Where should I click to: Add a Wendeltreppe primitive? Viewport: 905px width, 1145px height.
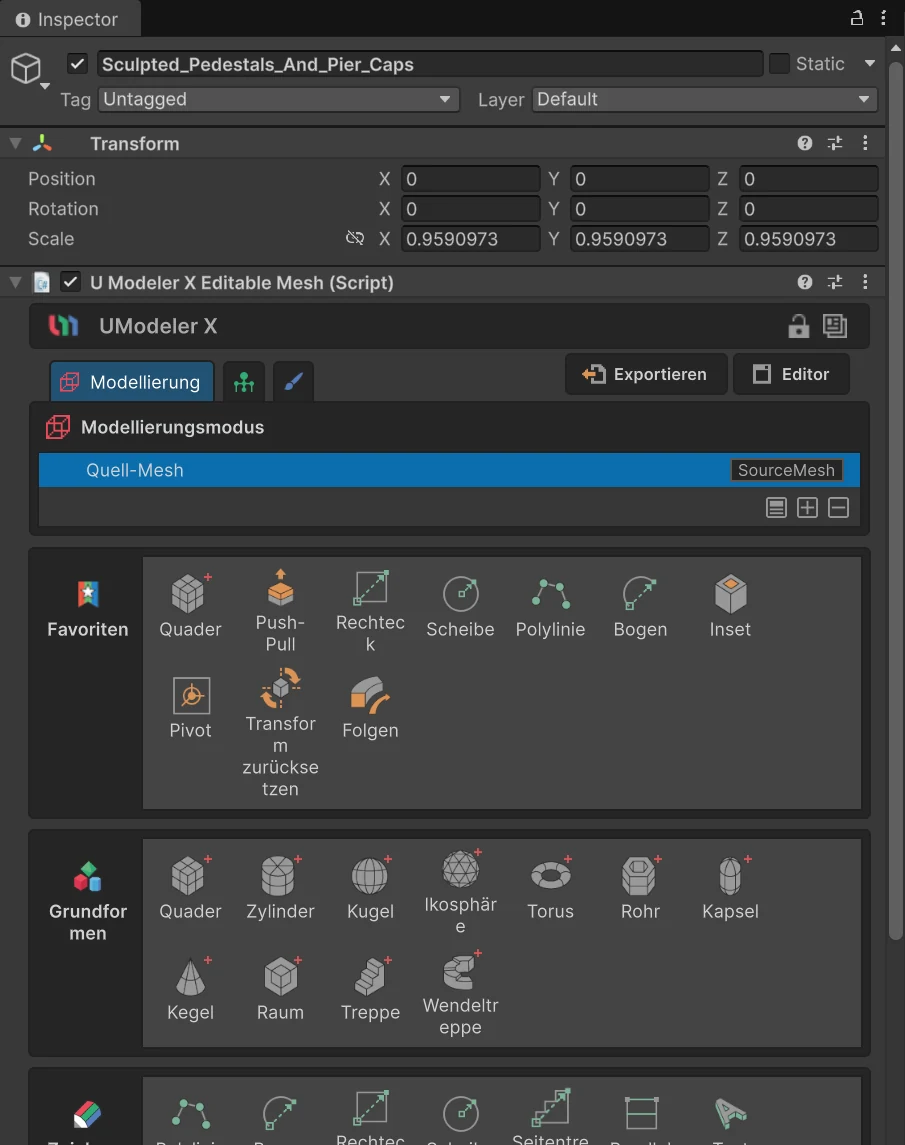point(460,993)
